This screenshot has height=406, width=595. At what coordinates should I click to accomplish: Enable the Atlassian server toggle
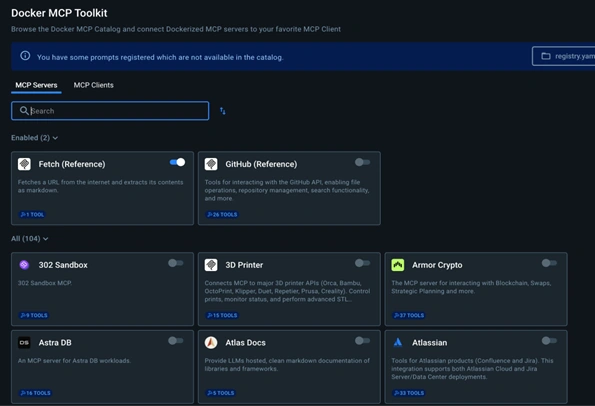pos(549,341)
